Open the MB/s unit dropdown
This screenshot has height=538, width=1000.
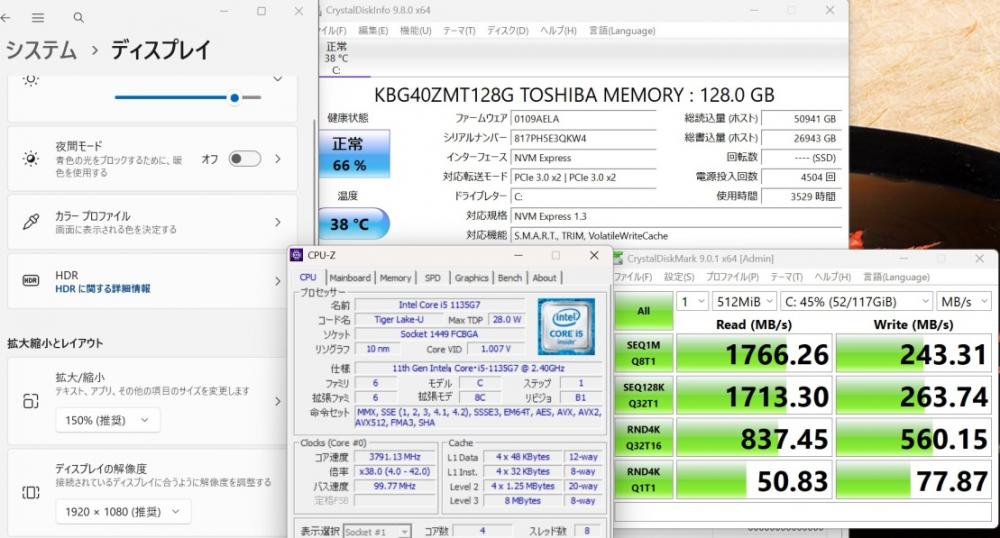pyautogui.click(x=963, y=302)
